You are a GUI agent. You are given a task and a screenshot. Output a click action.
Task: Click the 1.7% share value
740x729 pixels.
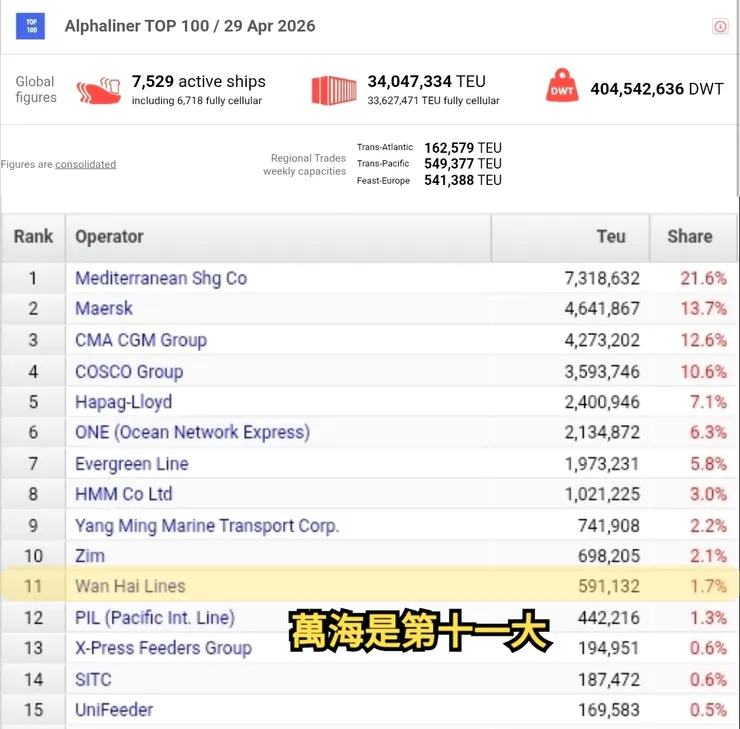click(708, 586)
